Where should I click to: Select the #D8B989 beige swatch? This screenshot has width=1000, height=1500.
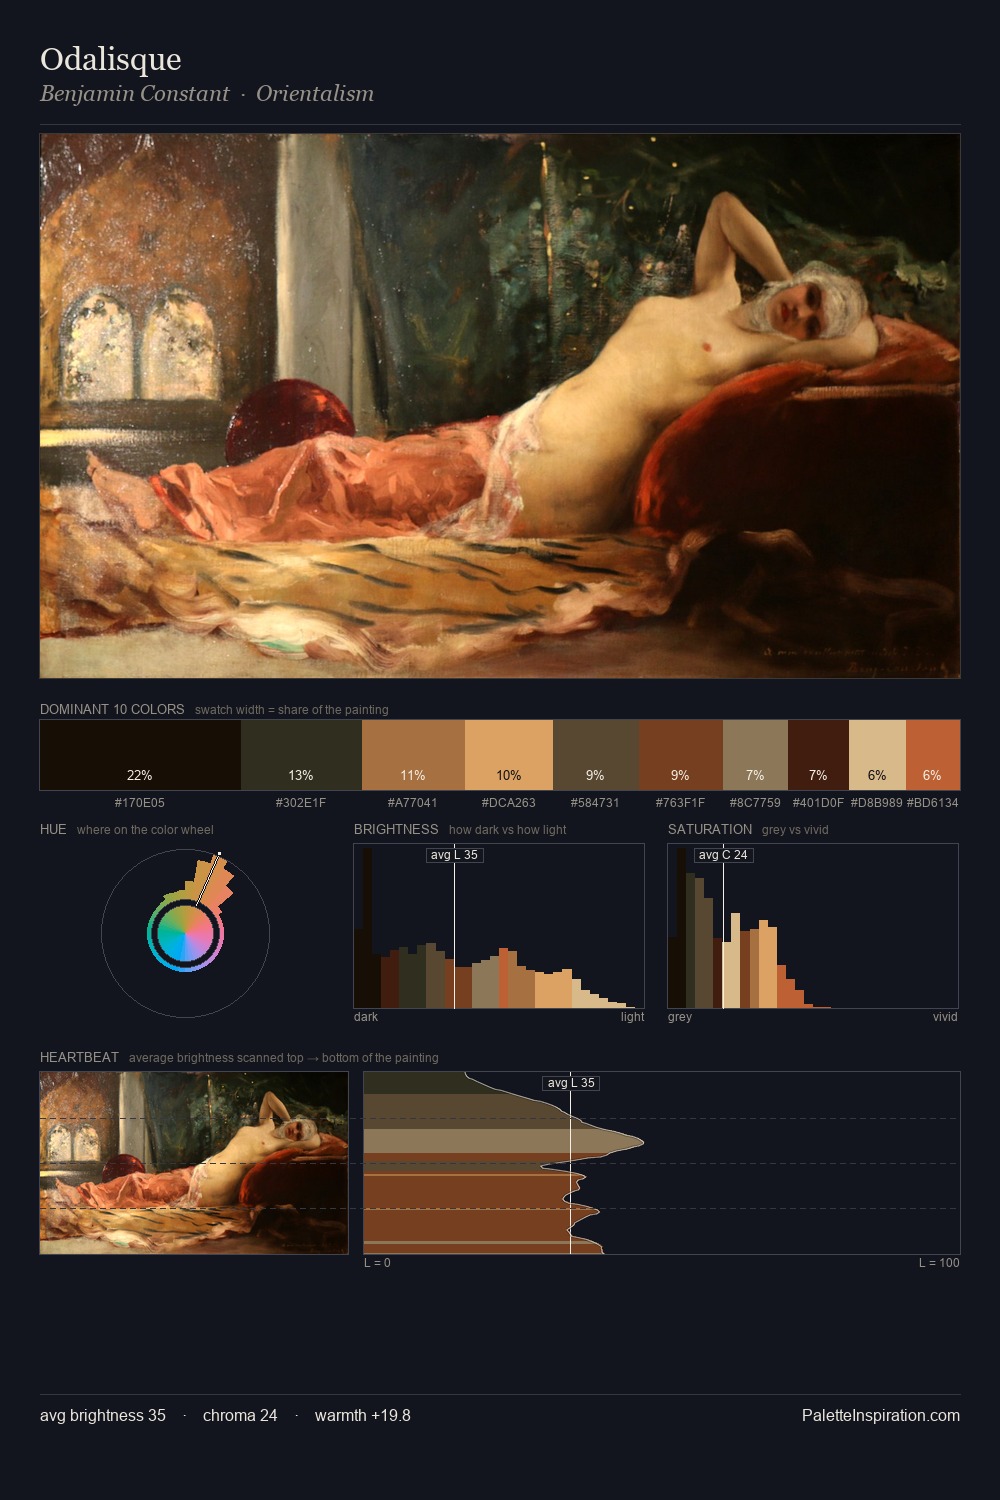[877, 755]
